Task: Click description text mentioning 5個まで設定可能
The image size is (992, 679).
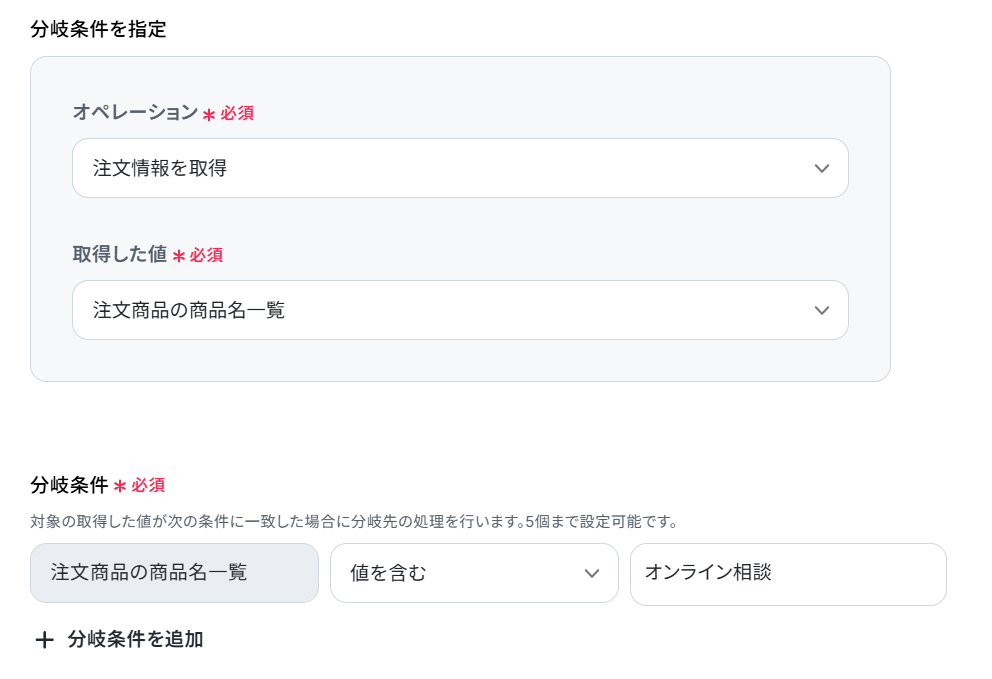Action: point(354,521)
